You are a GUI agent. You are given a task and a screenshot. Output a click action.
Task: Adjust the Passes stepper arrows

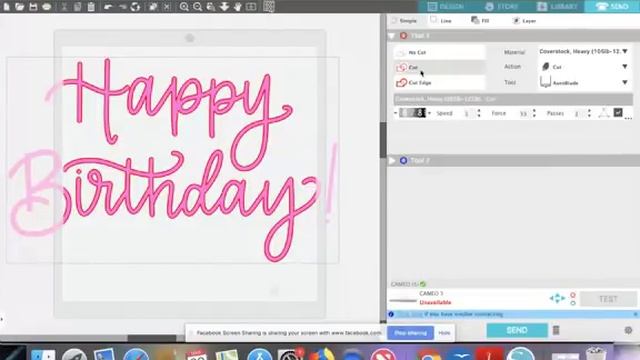tap(589, 113)
